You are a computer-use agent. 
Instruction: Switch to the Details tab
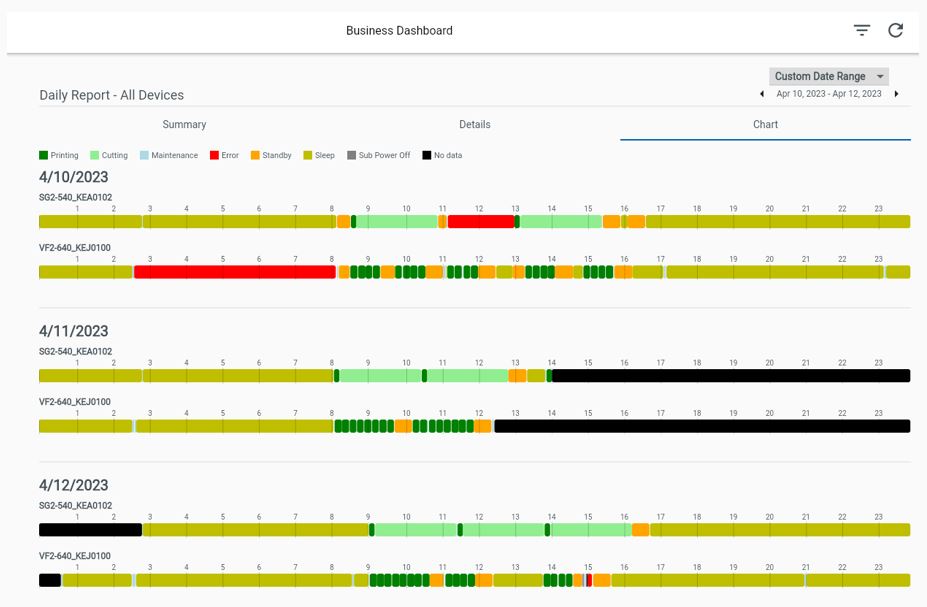point(475,125)
